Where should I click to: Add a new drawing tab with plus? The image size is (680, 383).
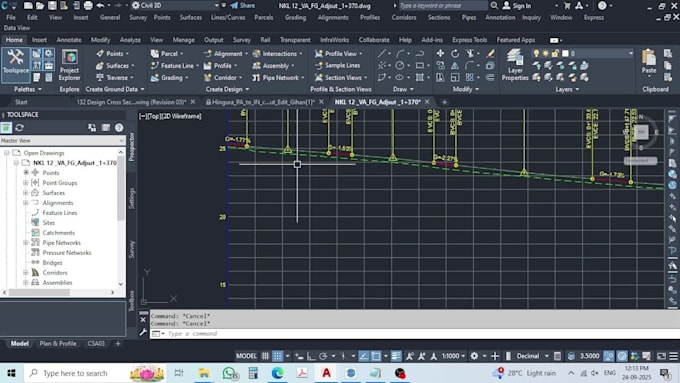444,102
